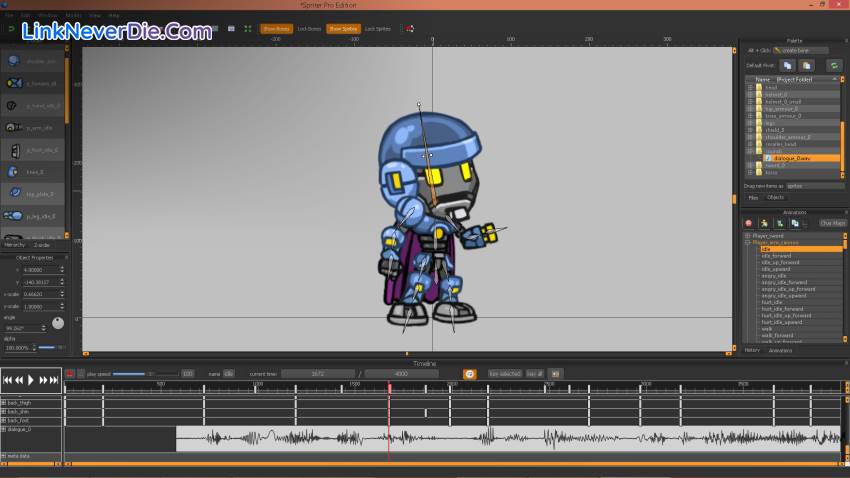Expand the dialogue_0 timeline track
The height and width of the screenshot is (478, 850).
click(4, 429)
